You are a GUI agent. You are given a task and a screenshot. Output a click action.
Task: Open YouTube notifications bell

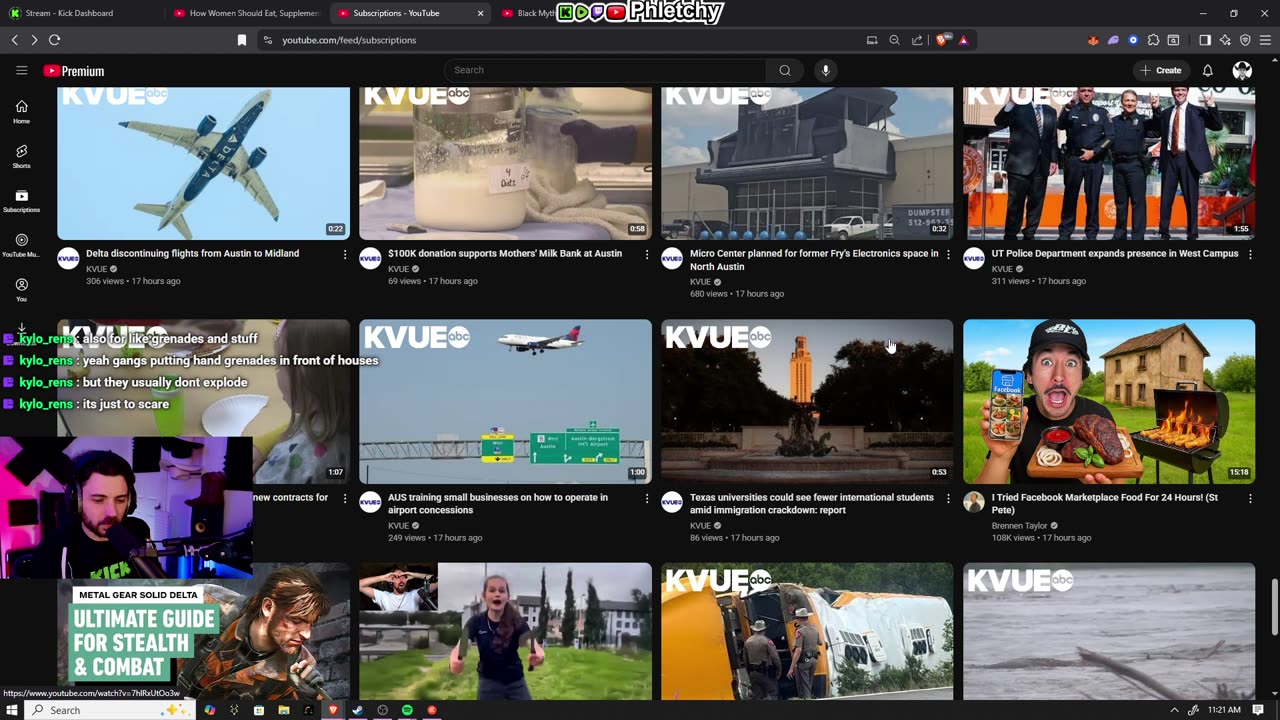coord(1207,70)
